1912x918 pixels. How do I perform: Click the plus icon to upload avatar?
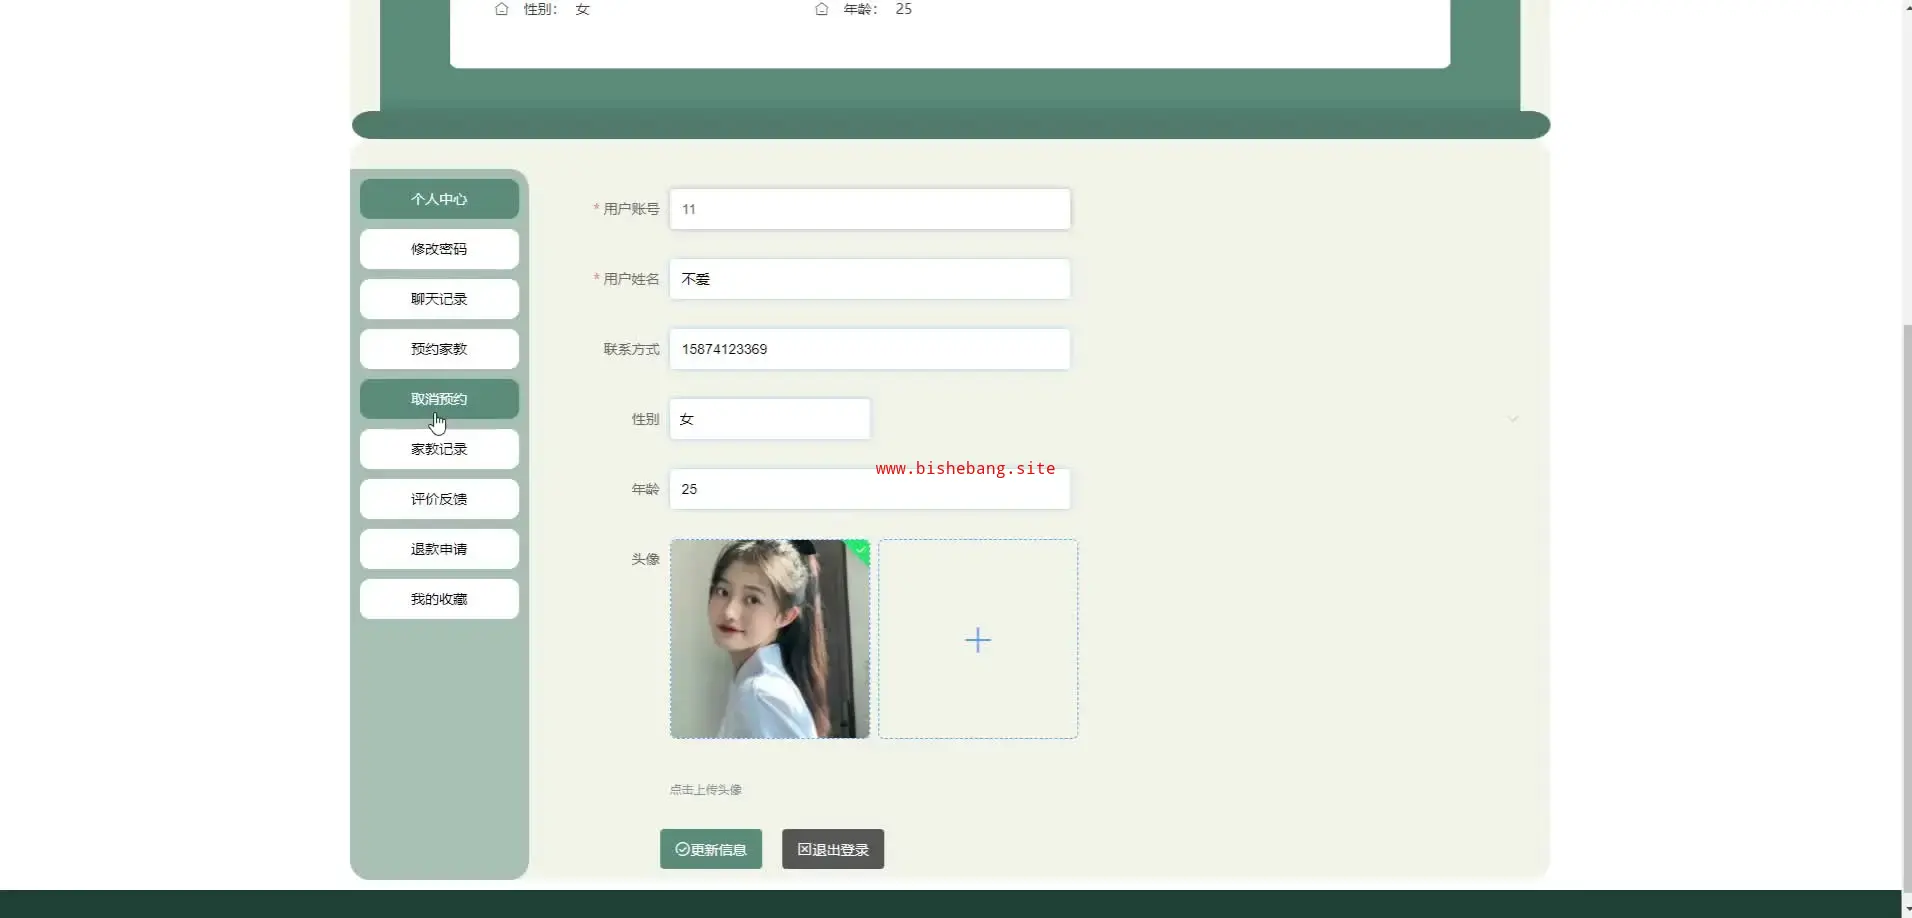point(977,640)
